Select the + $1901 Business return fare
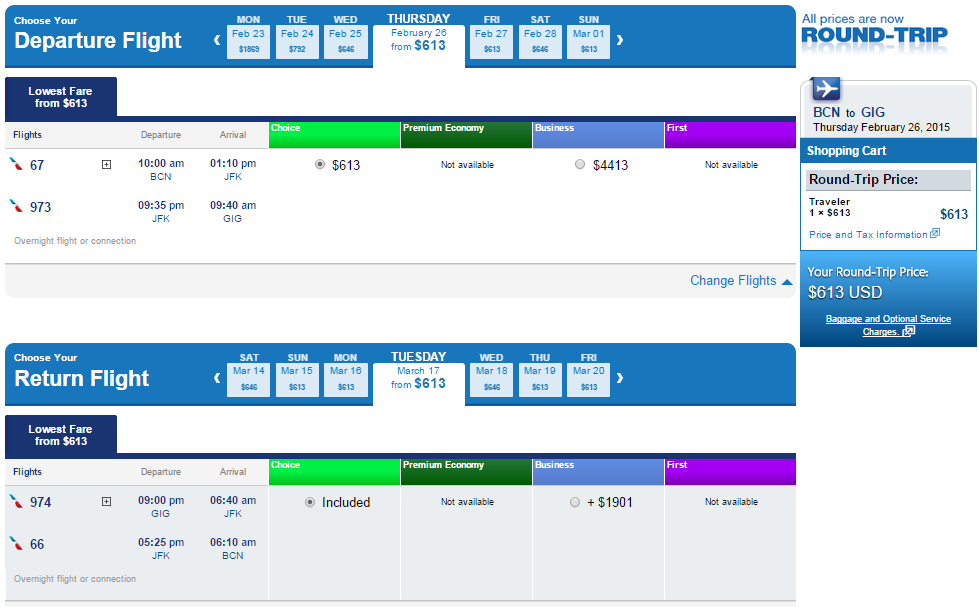 coord(575,502)
